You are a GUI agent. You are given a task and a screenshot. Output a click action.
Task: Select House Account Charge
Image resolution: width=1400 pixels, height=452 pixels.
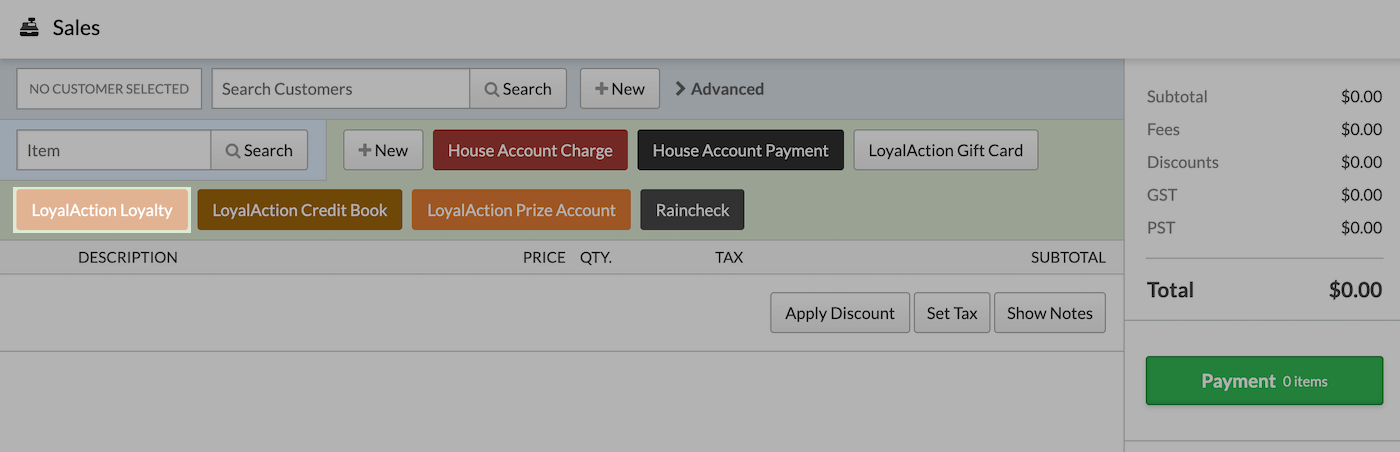click(530, 150)
